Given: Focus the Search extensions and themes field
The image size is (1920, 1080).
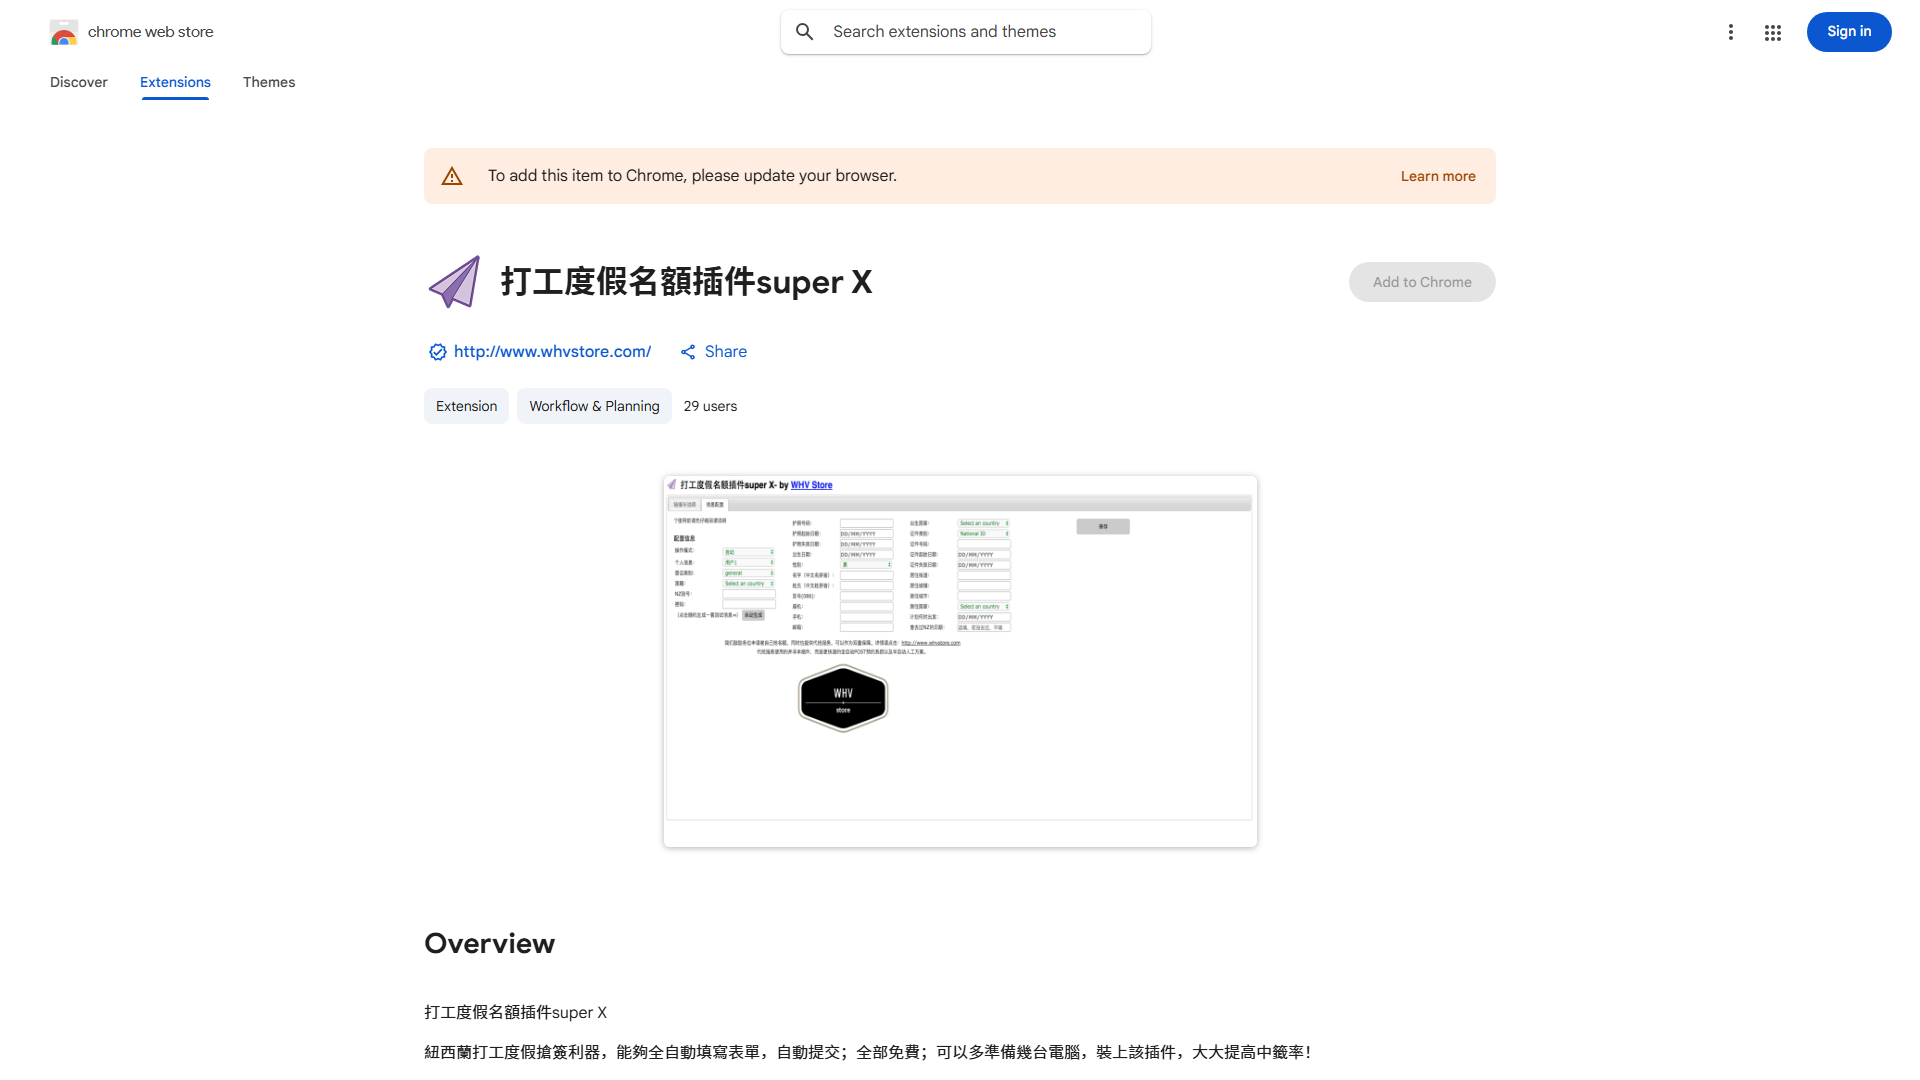Looking at the screenshot, I should click(980, 32).
